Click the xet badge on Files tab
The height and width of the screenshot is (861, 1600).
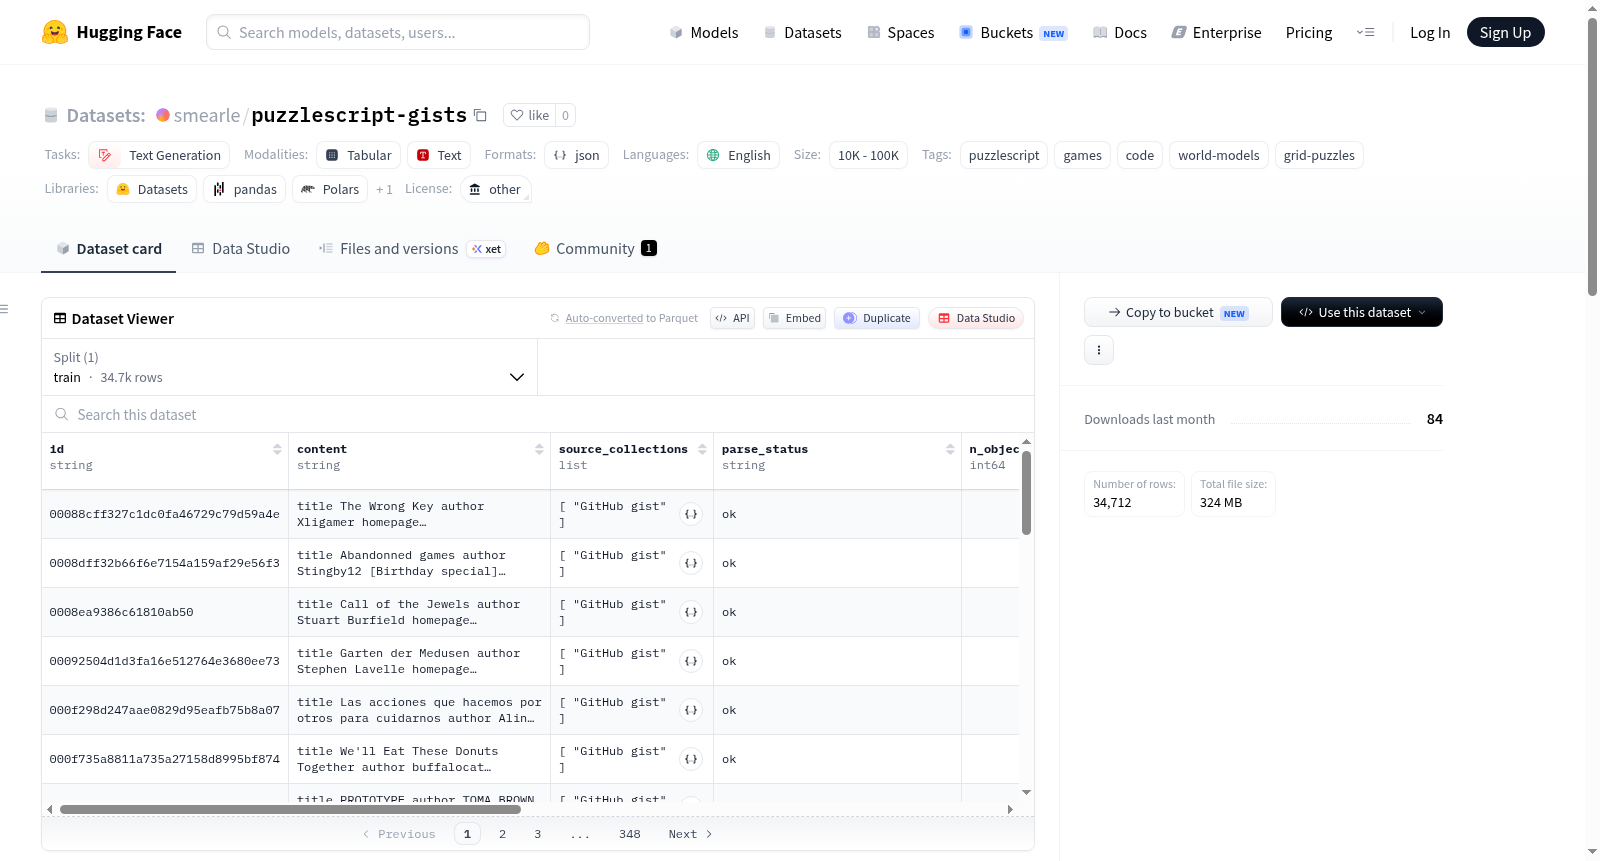tap(487, 249)
